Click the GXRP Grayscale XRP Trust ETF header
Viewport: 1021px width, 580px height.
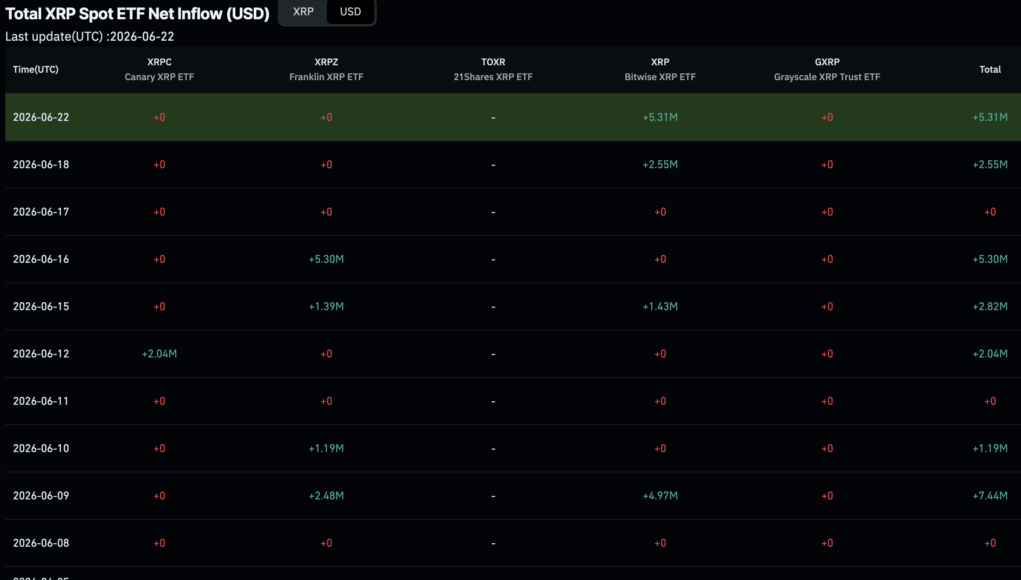[827, 69]
